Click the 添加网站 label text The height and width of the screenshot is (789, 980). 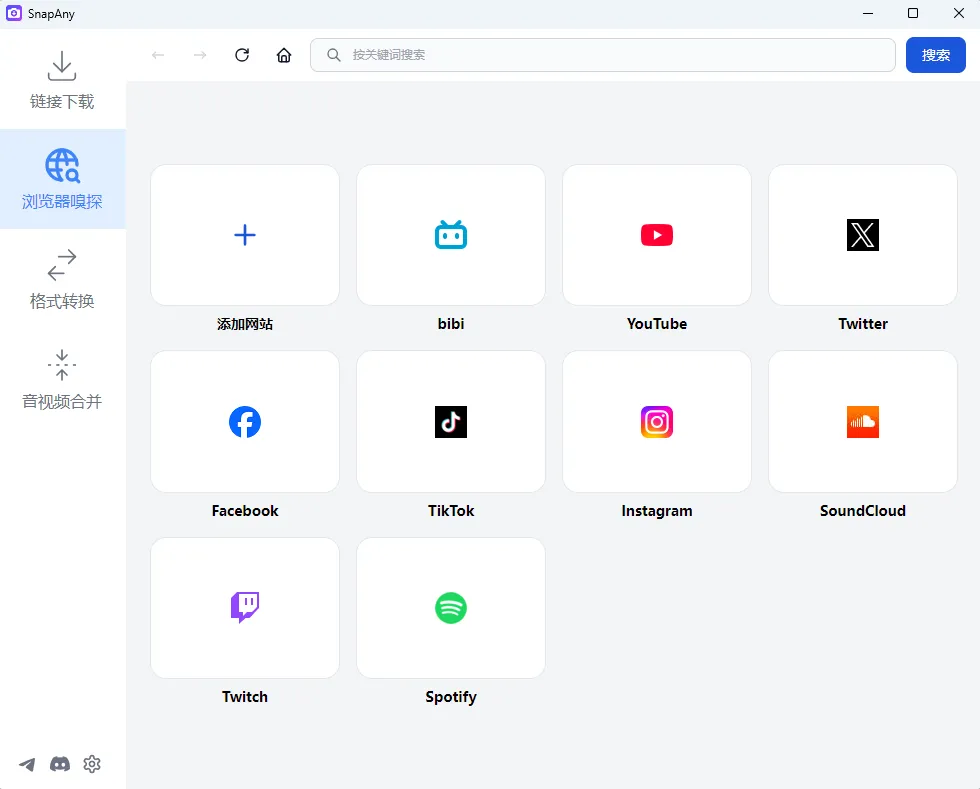[x=245, y=324]
